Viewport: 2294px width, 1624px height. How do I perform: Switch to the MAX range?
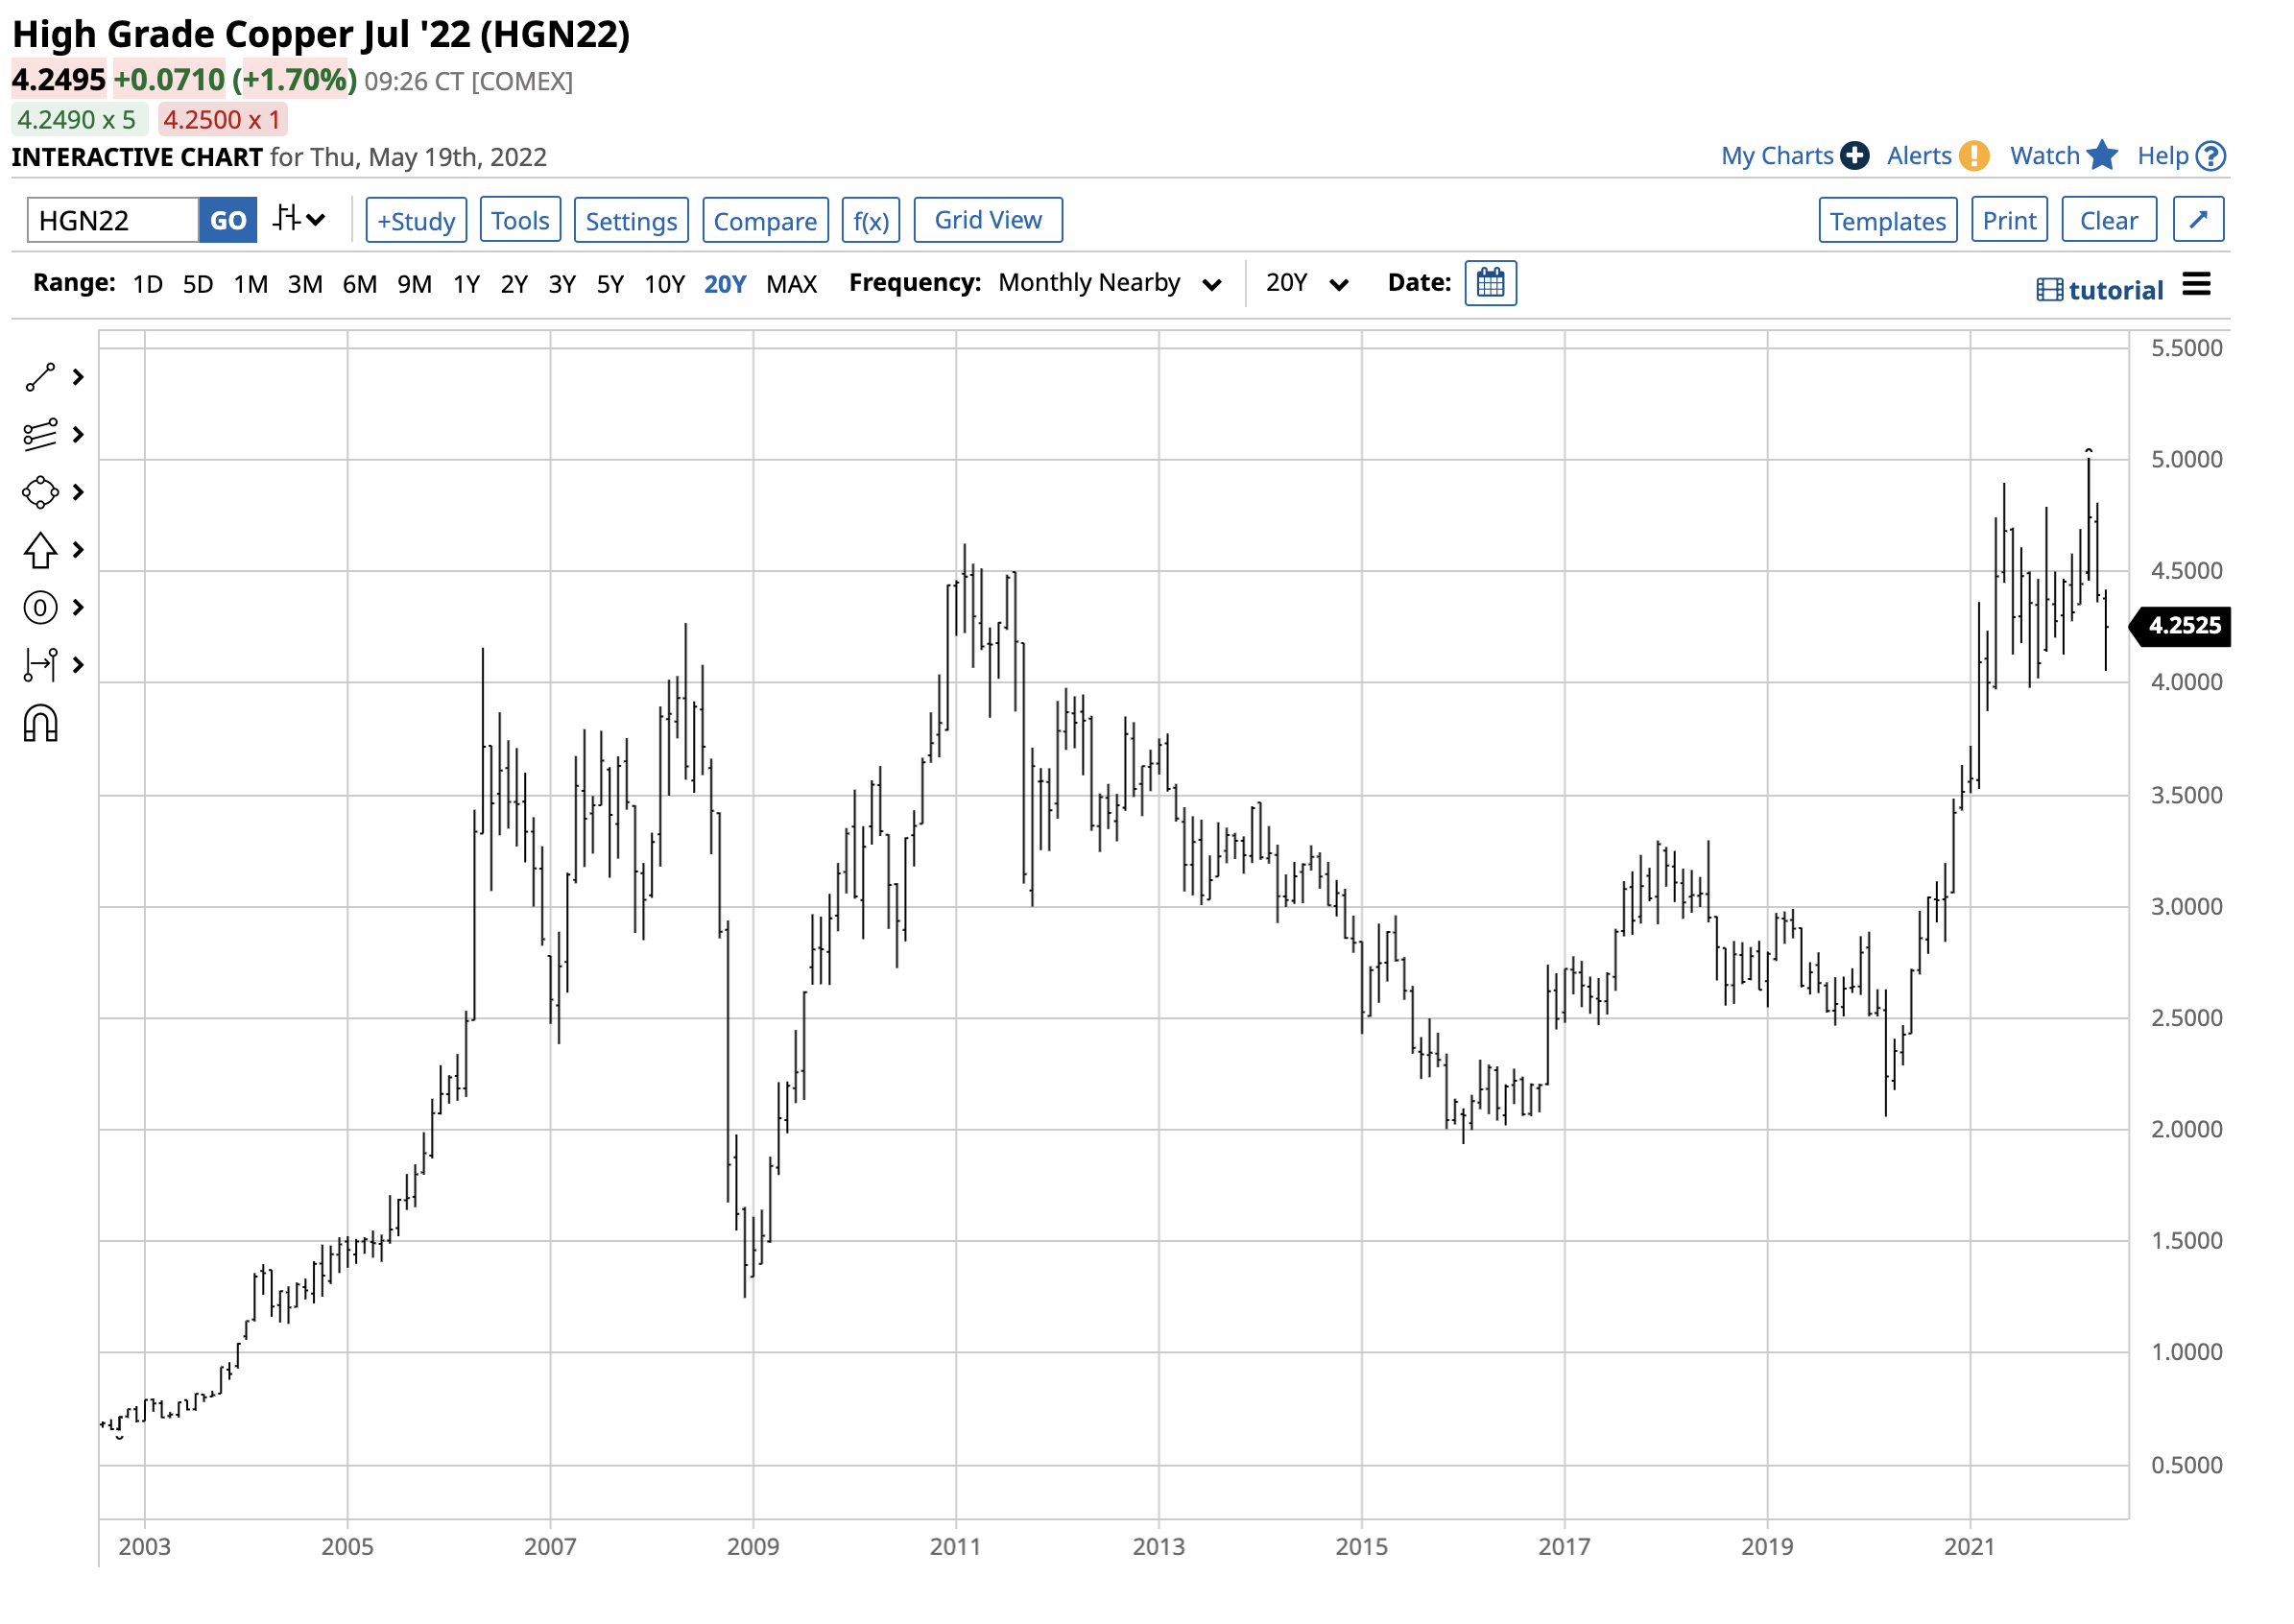coord(792,285)
